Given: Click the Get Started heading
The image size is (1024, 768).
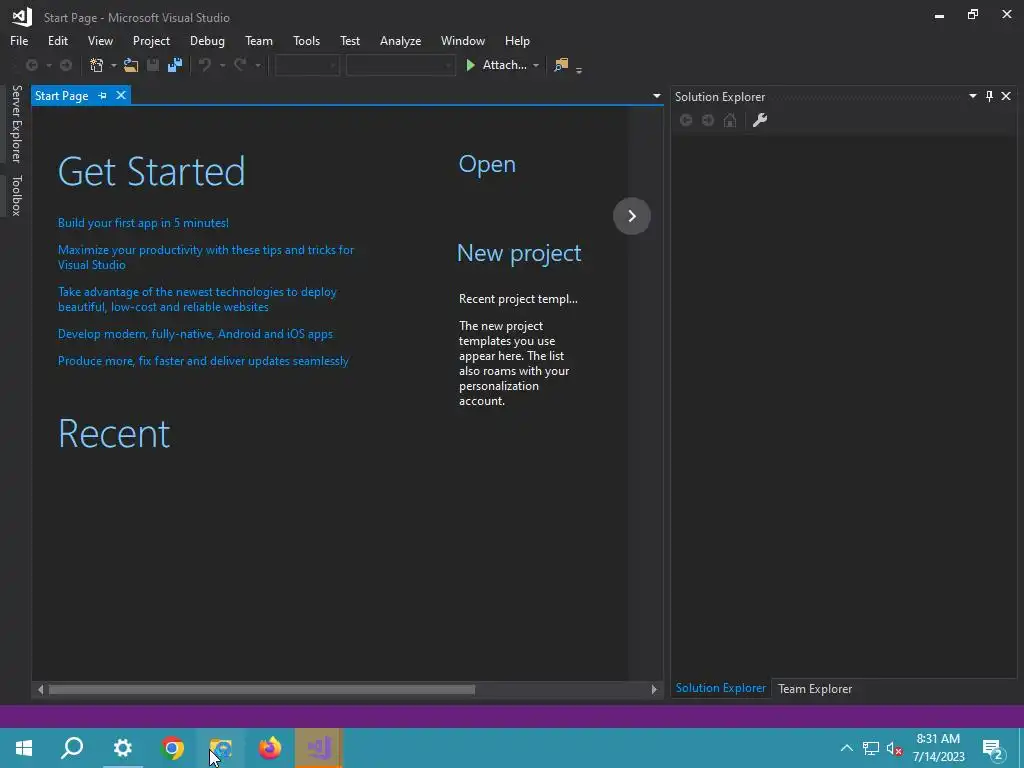Looking at the screenshot, I should 152,172.
